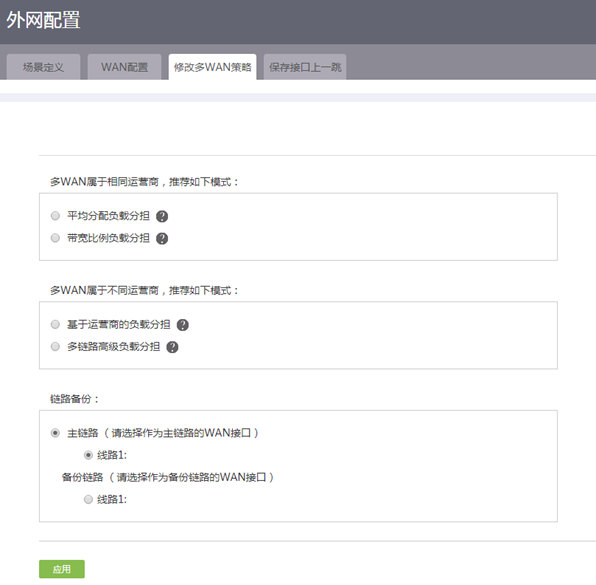
Task: Click the 外网配置 page title
Action: click(x=43, y=20)
